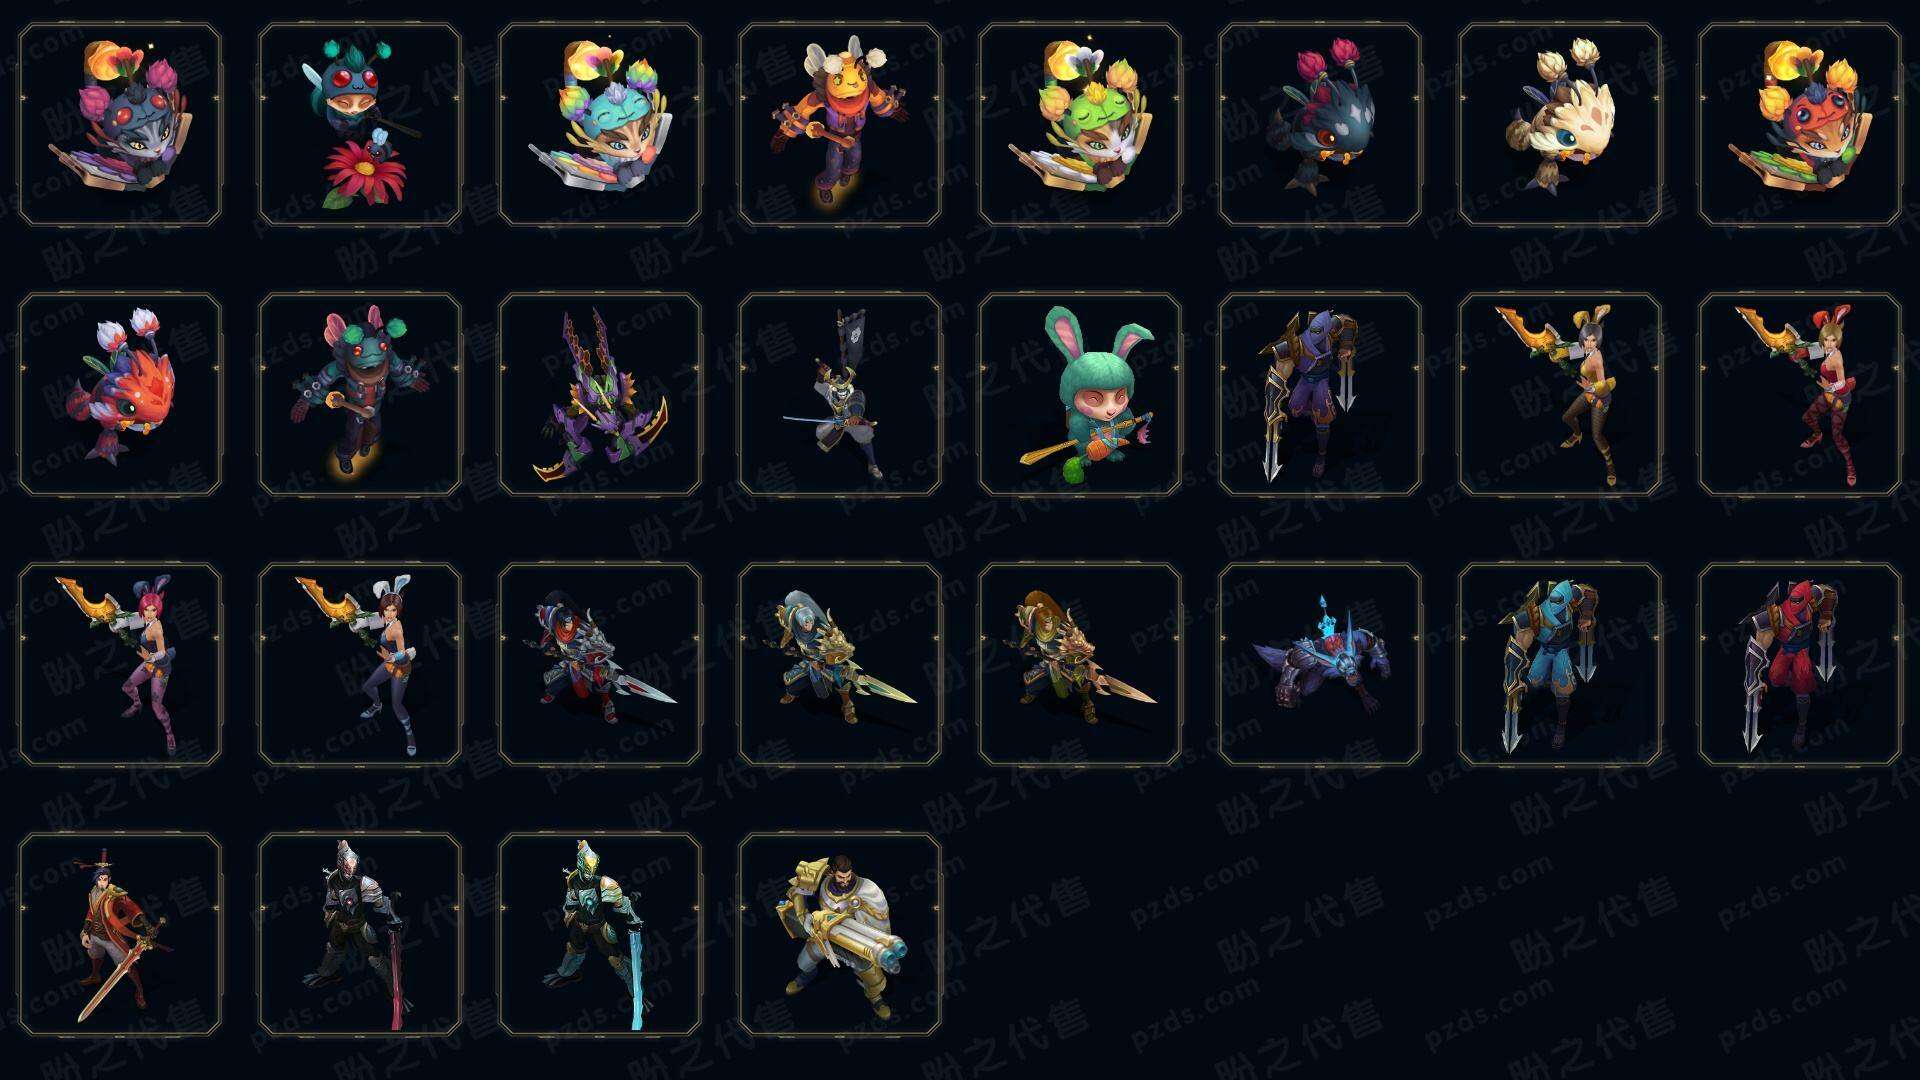
Task: Pick the pink-haired bunny girl with sword
Action: point(120,664)
